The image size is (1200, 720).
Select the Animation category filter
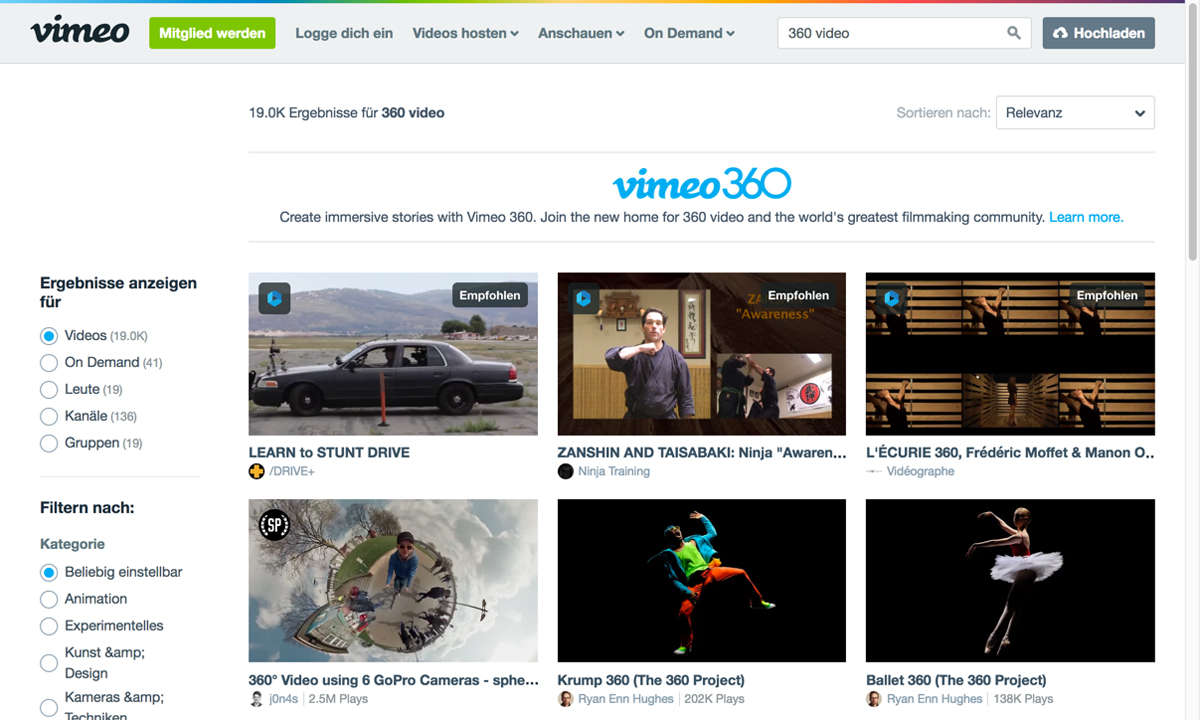click(48, 599)
